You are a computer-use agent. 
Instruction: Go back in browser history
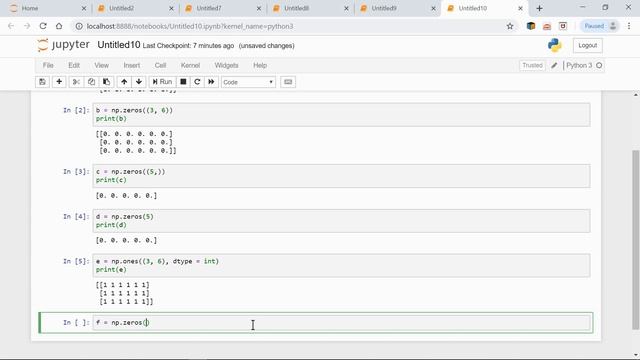[11, 26]
